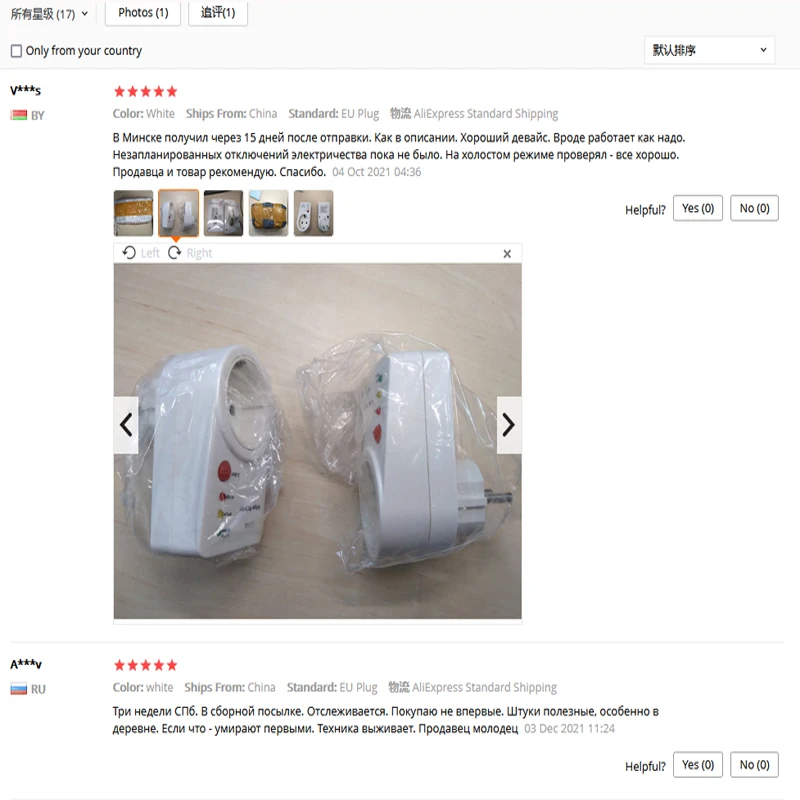Viewport: 800px width, 800px height.
Task: Go to the previous review photo
Action: (x=126, y=424)
